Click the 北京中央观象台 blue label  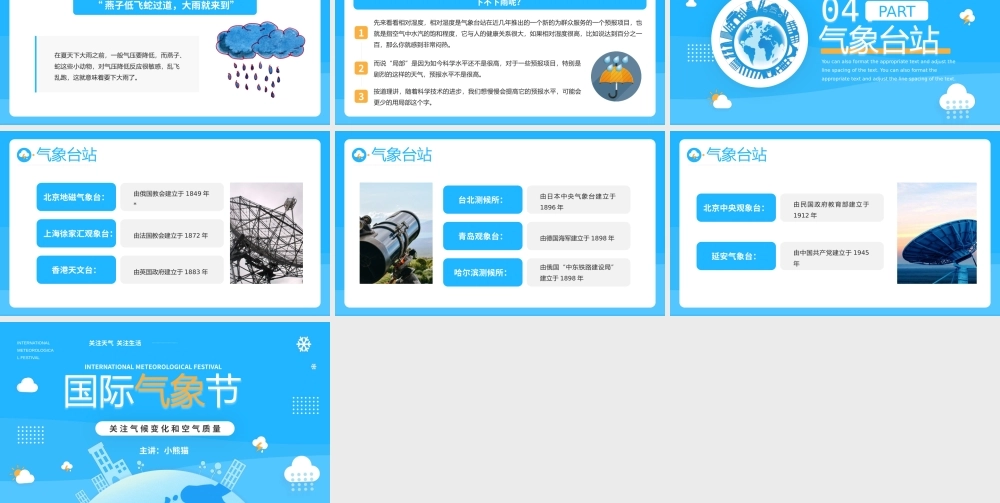736,208
